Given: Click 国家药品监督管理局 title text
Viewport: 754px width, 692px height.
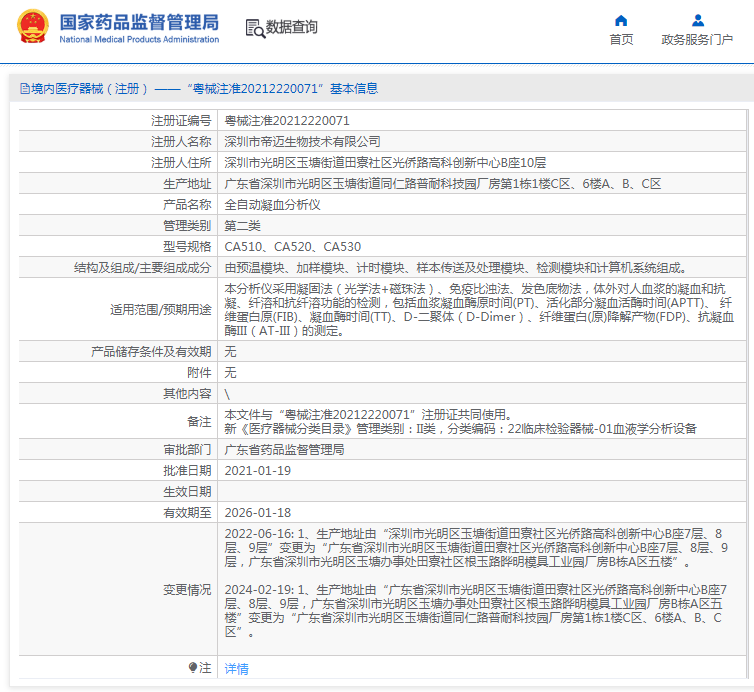Looking at the screenshot, I should (x=139, y=22).
